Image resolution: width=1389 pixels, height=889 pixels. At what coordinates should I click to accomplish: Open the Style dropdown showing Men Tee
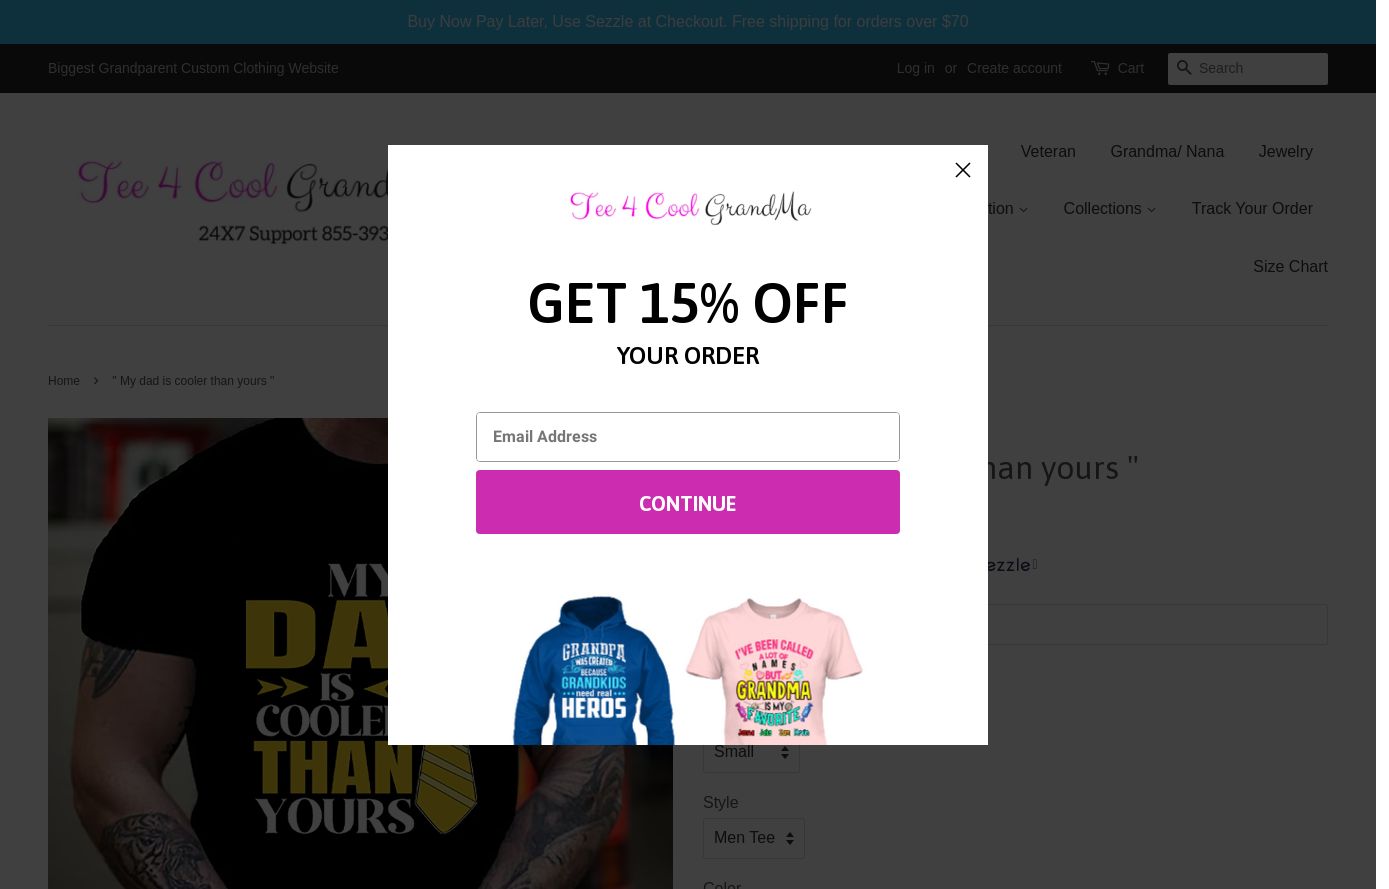[x=754, y=838]
